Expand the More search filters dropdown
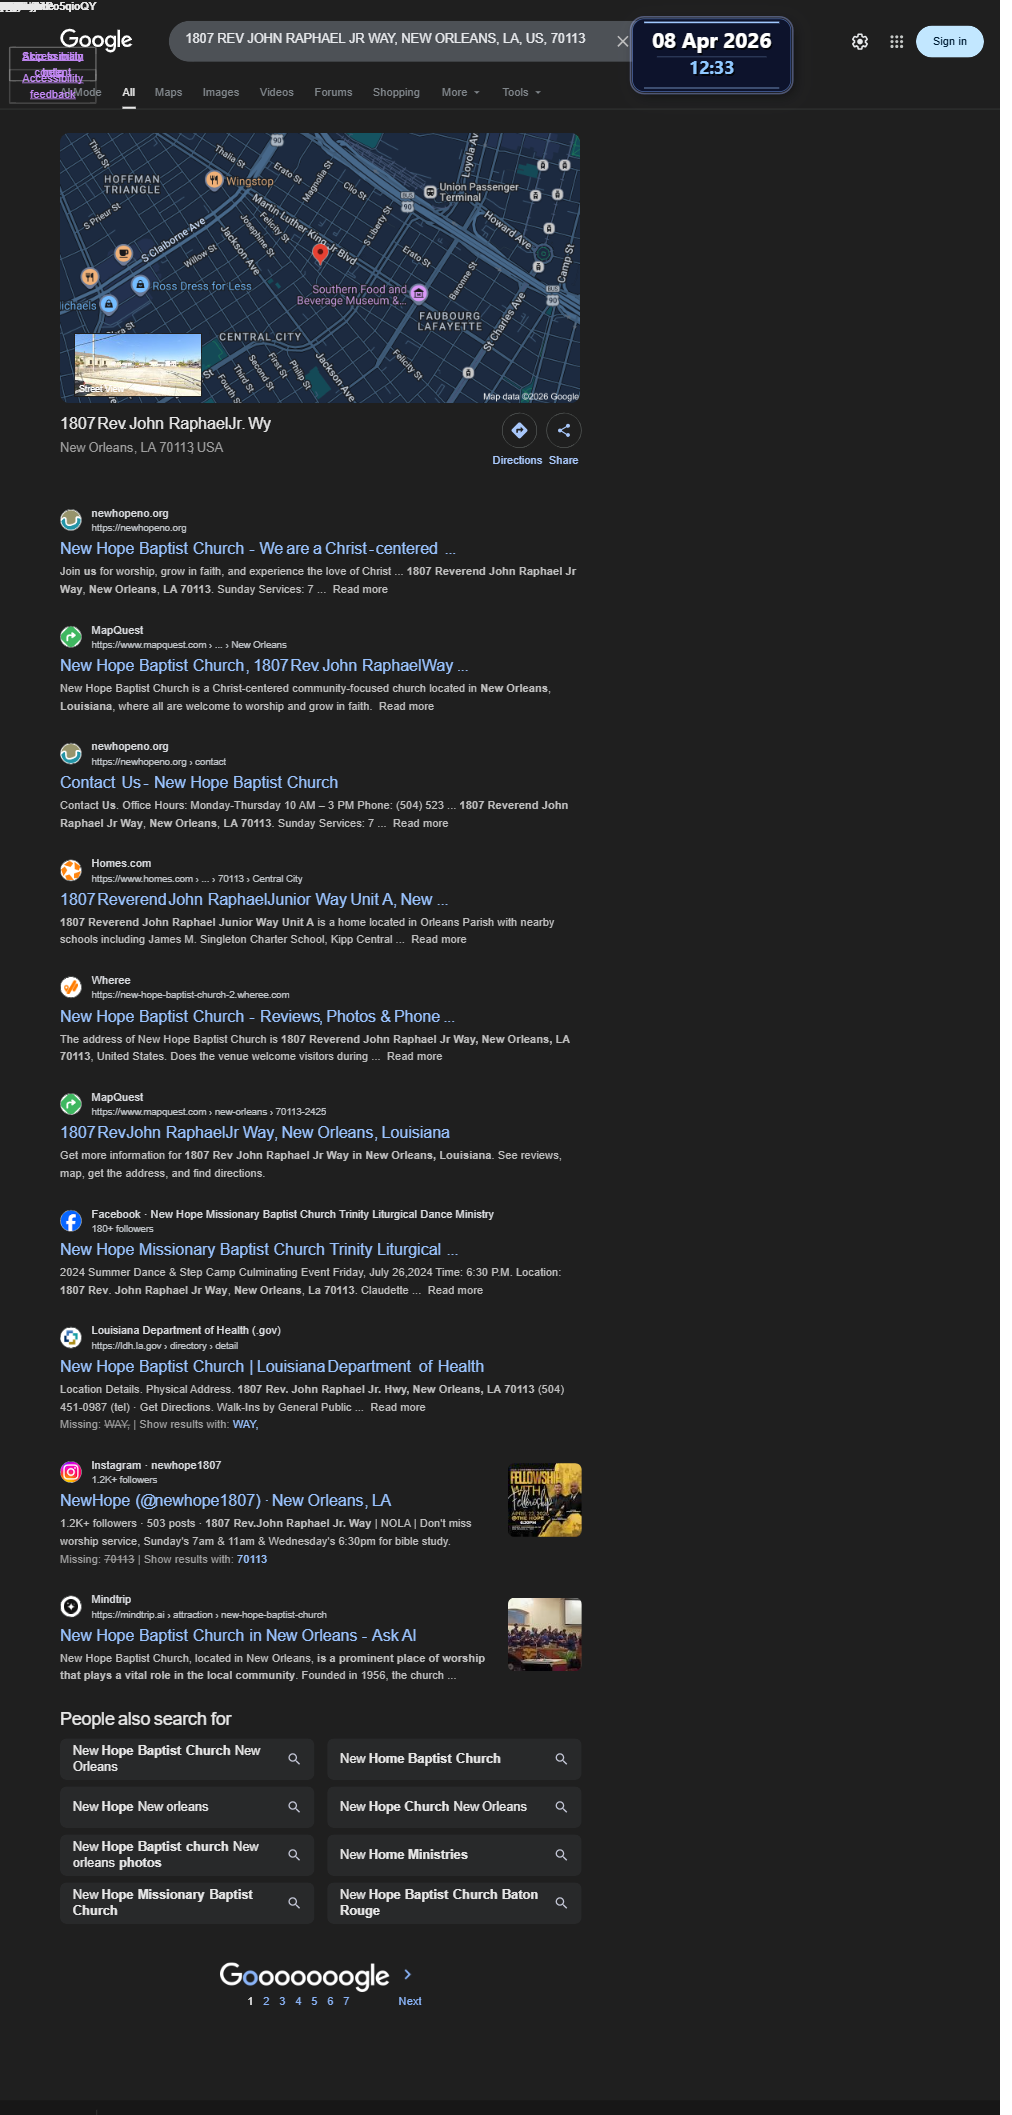This screenshot has width=1012, height=2115. (461, 92)
